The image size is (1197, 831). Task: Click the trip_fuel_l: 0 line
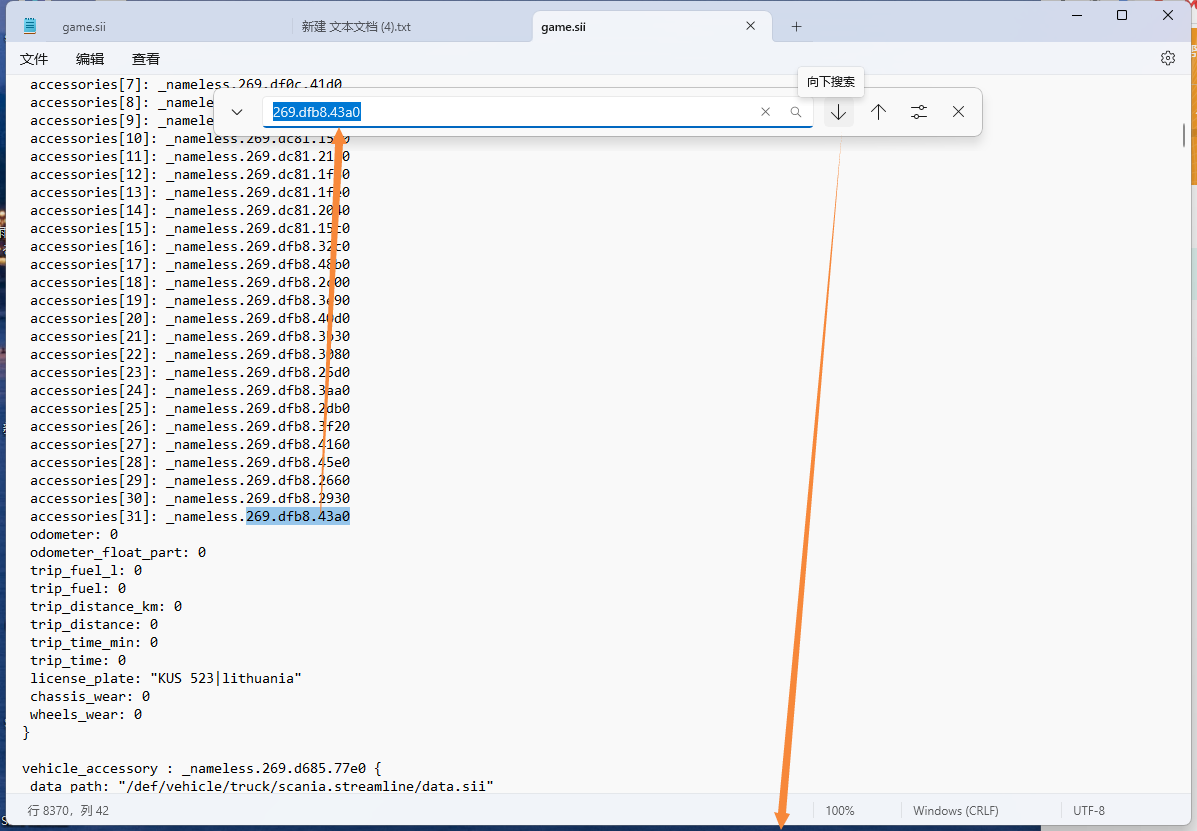(x=86, y=570)
